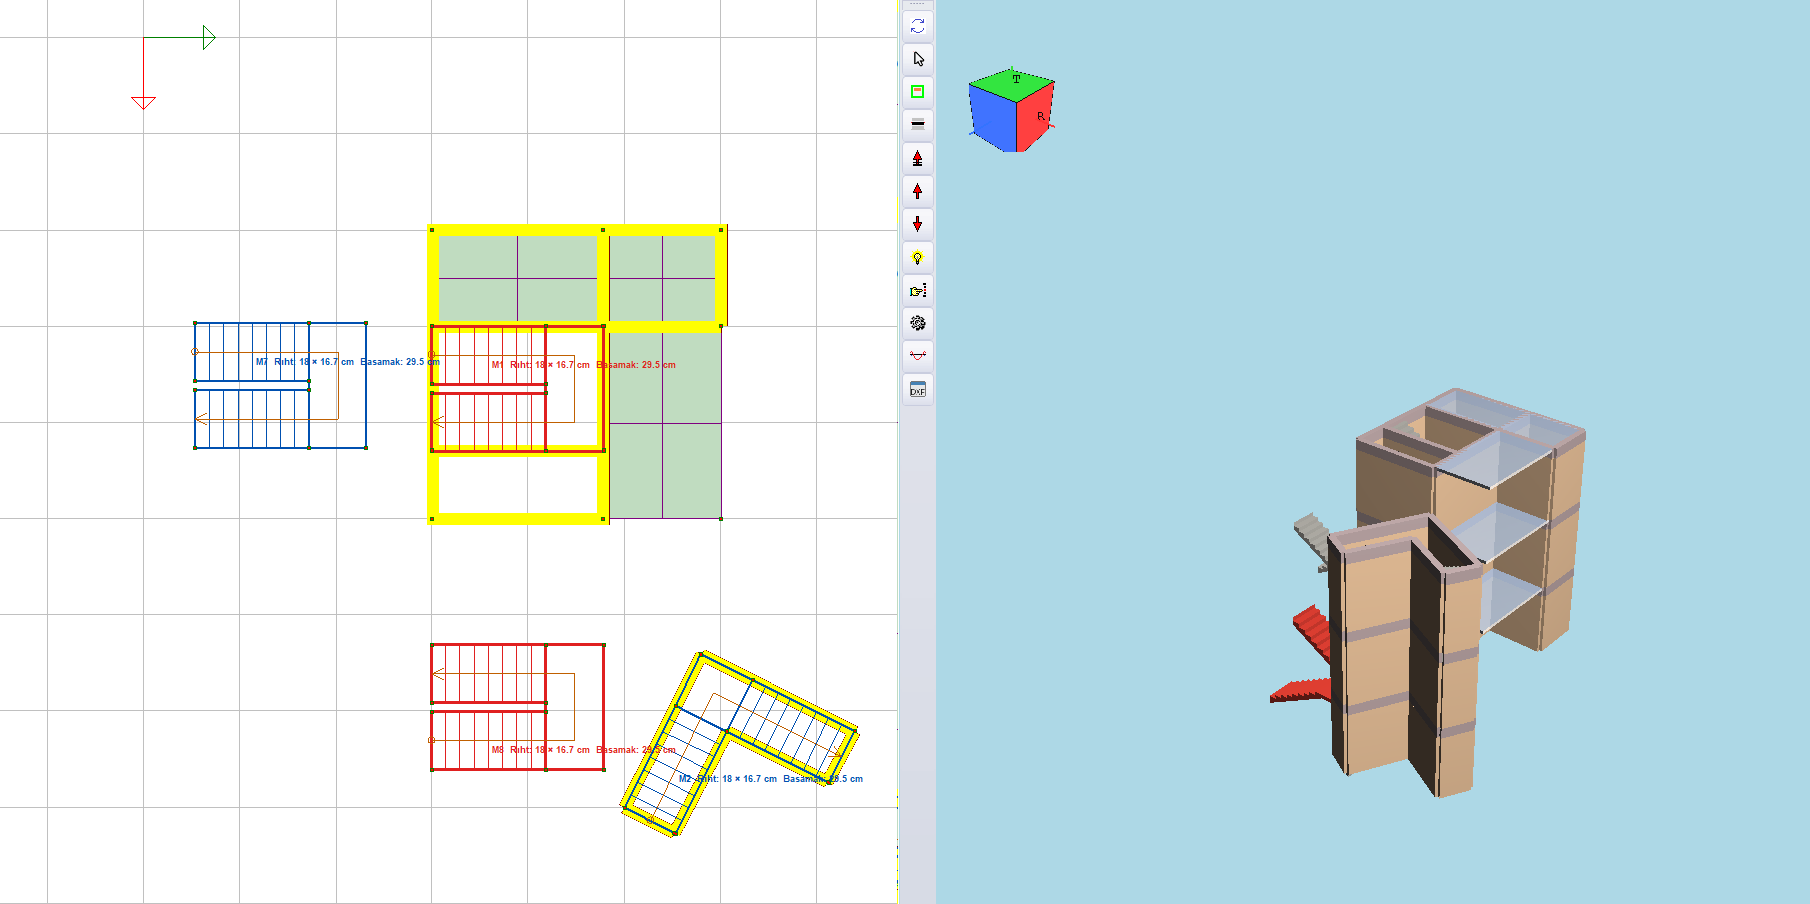Image resolution: width=1810 pixels, height=904 pixels.
Task: Click the M2 staircase label text
Action: coord(770,779)
